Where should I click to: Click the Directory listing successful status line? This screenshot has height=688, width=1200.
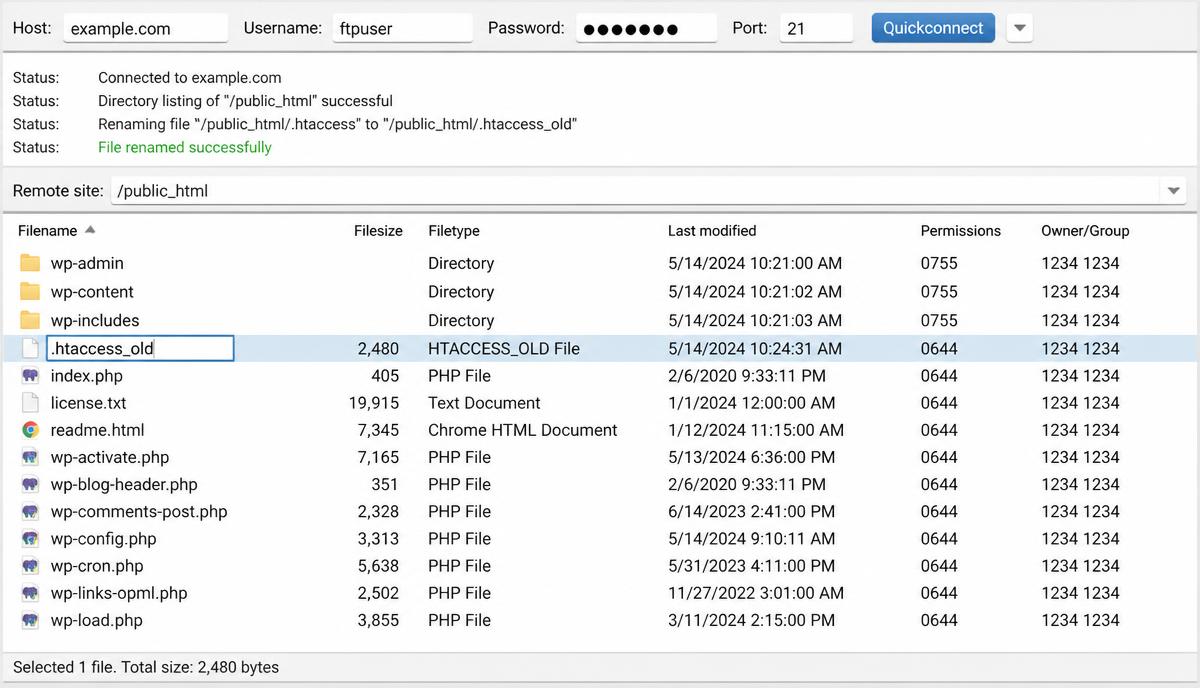point(245,100)
